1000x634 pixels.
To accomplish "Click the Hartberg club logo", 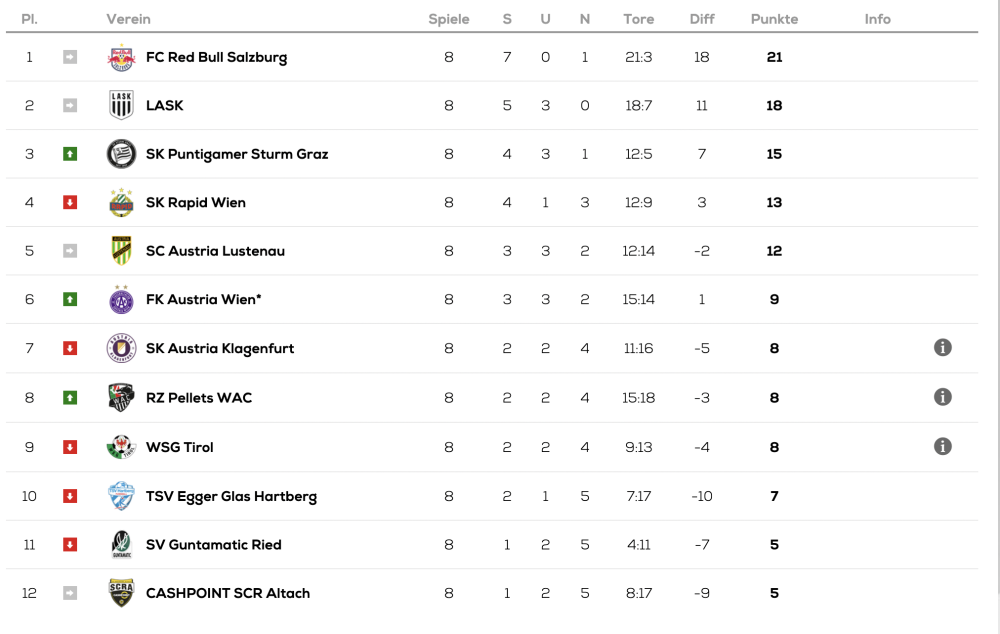I will (121, 496).
